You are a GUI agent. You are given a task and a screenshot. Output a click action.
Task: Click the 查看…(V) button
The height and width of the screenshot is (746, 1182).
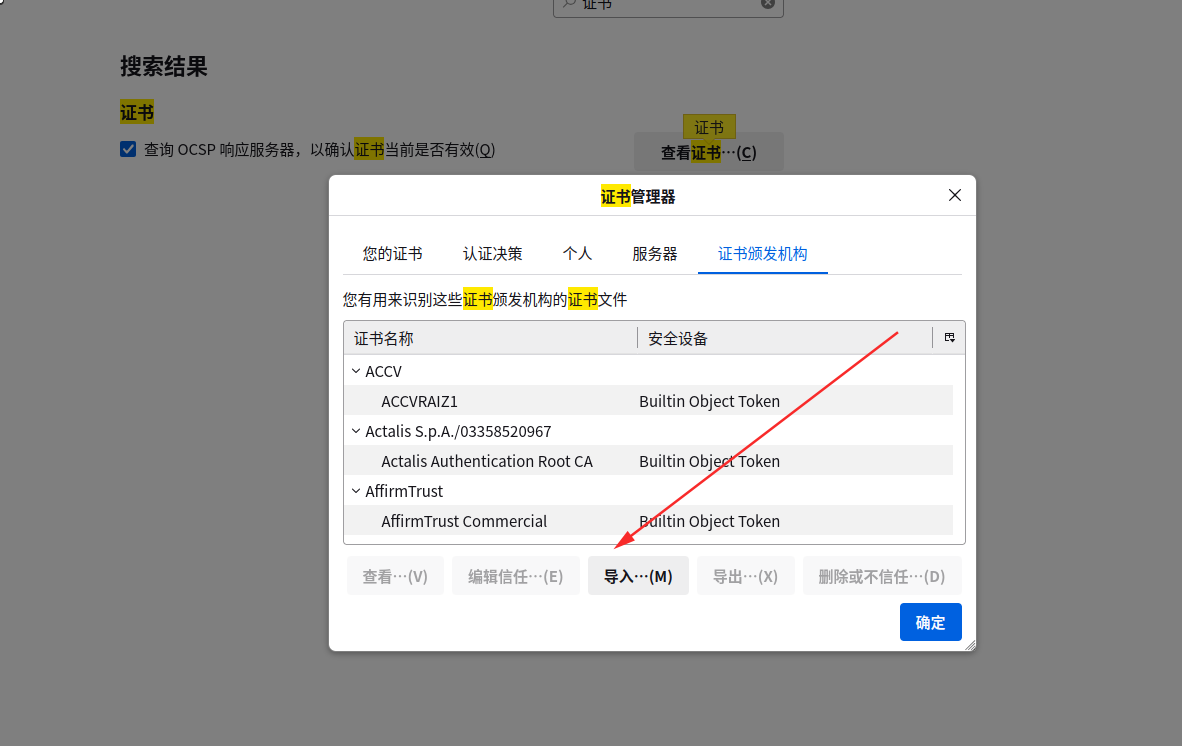[x=395, y=576]
